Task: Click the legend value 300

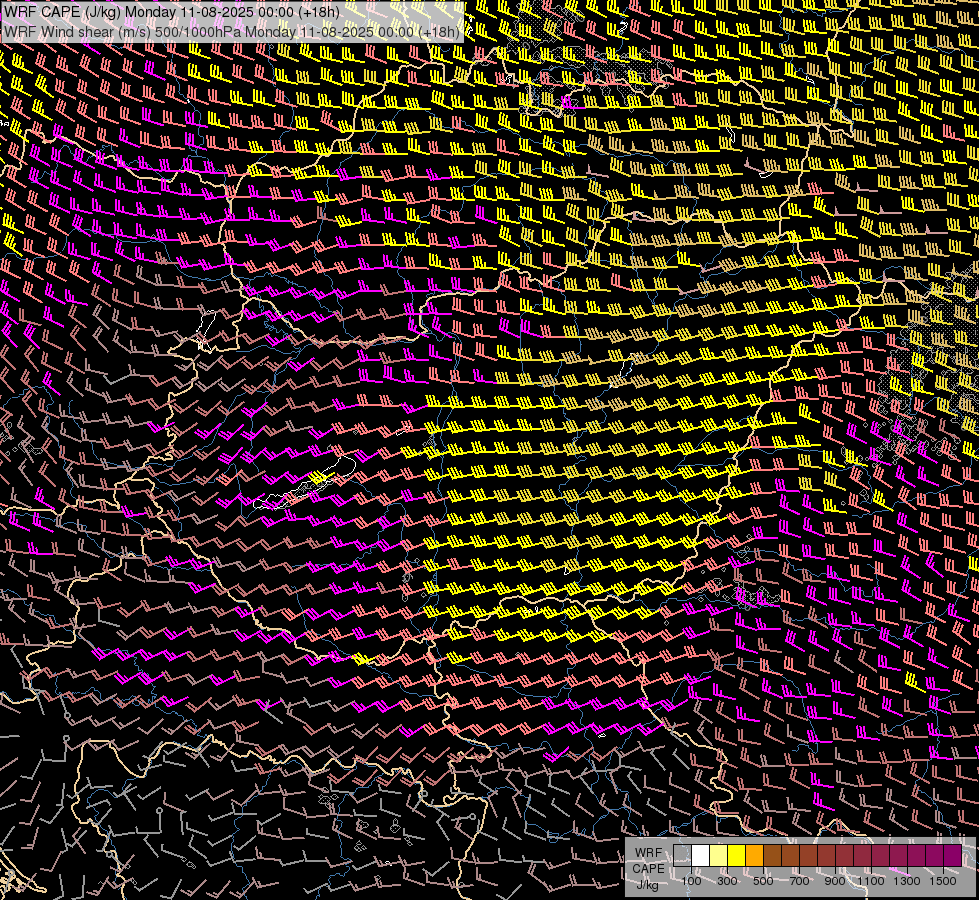Action: tap(727, 881)
